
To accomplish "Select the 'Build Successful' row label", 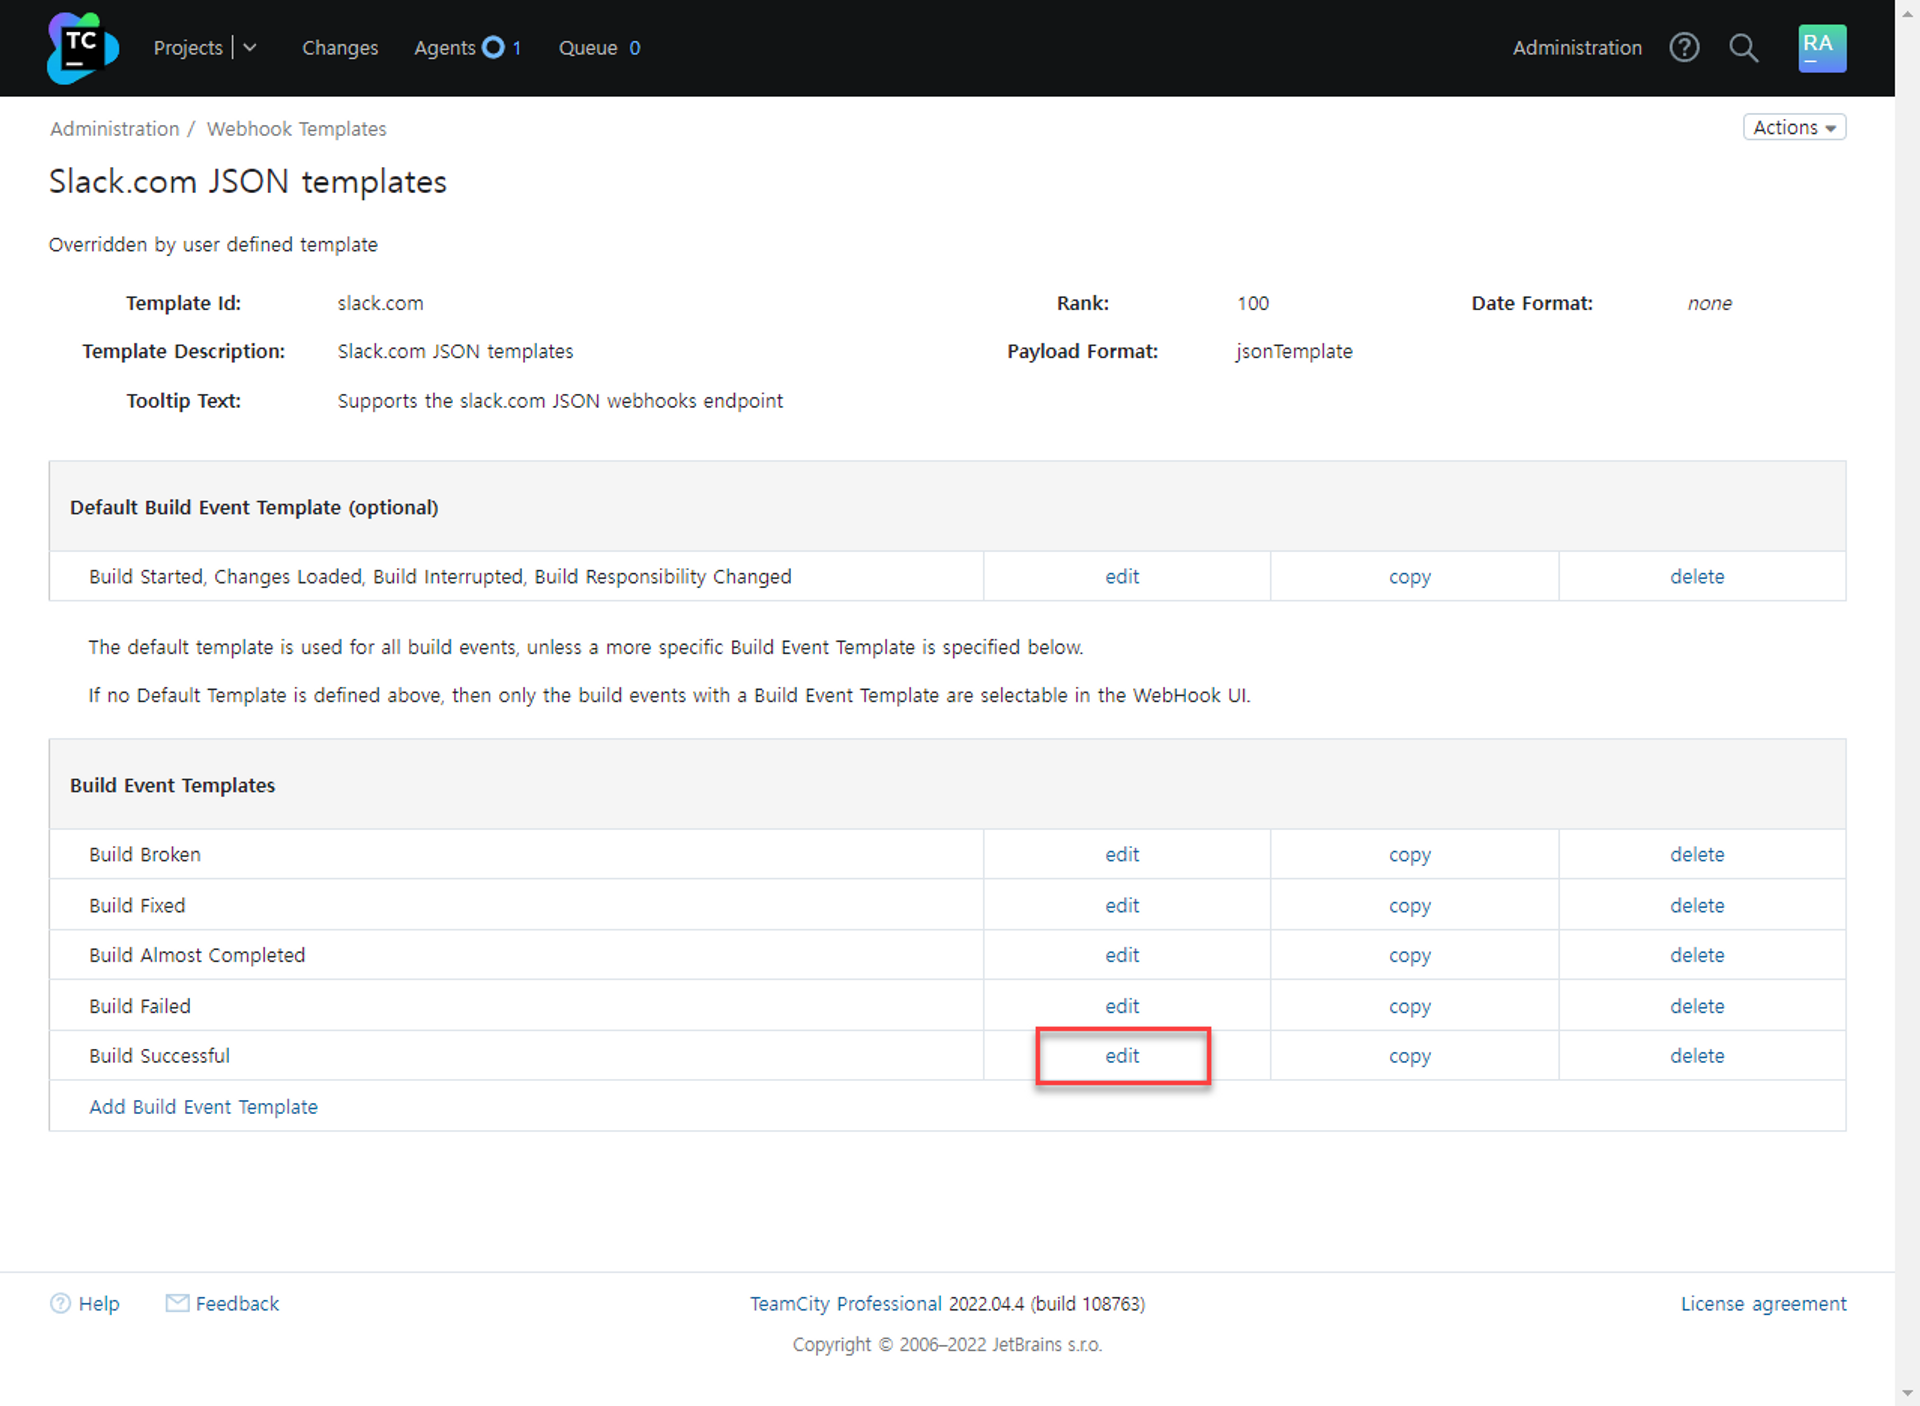I will tap(159, 1056).
